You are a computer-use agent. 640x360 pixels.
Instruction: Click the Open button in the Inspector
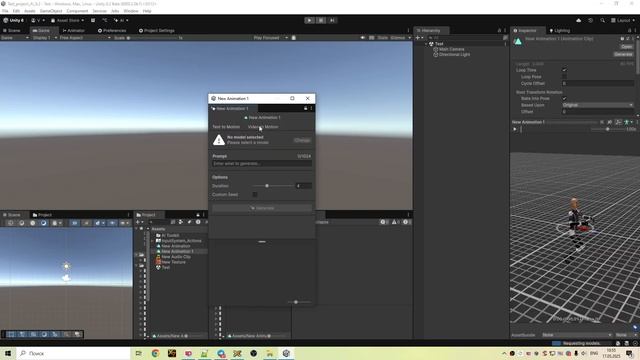[626, 47]
